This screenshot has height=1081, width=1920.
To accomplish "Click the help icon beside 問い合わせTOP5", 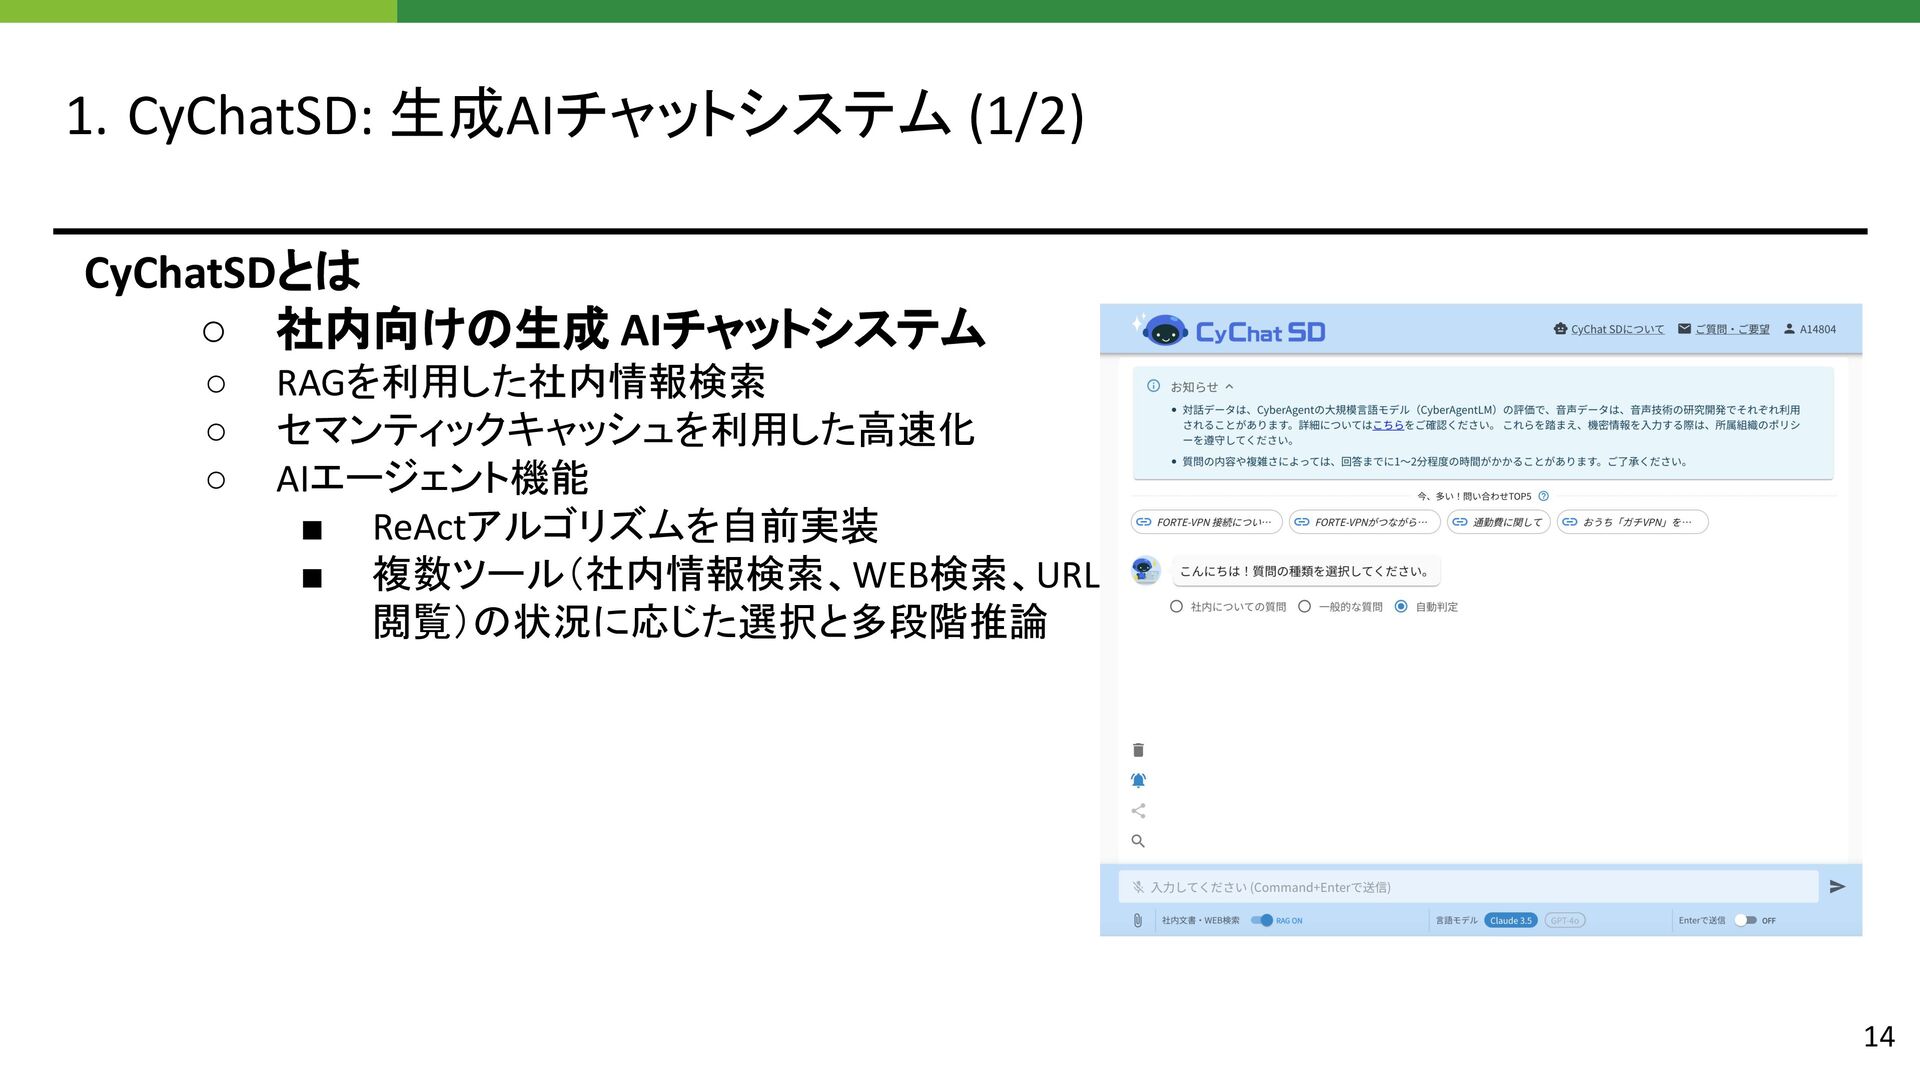I will pyautogui.click(x=1543, y=496).
